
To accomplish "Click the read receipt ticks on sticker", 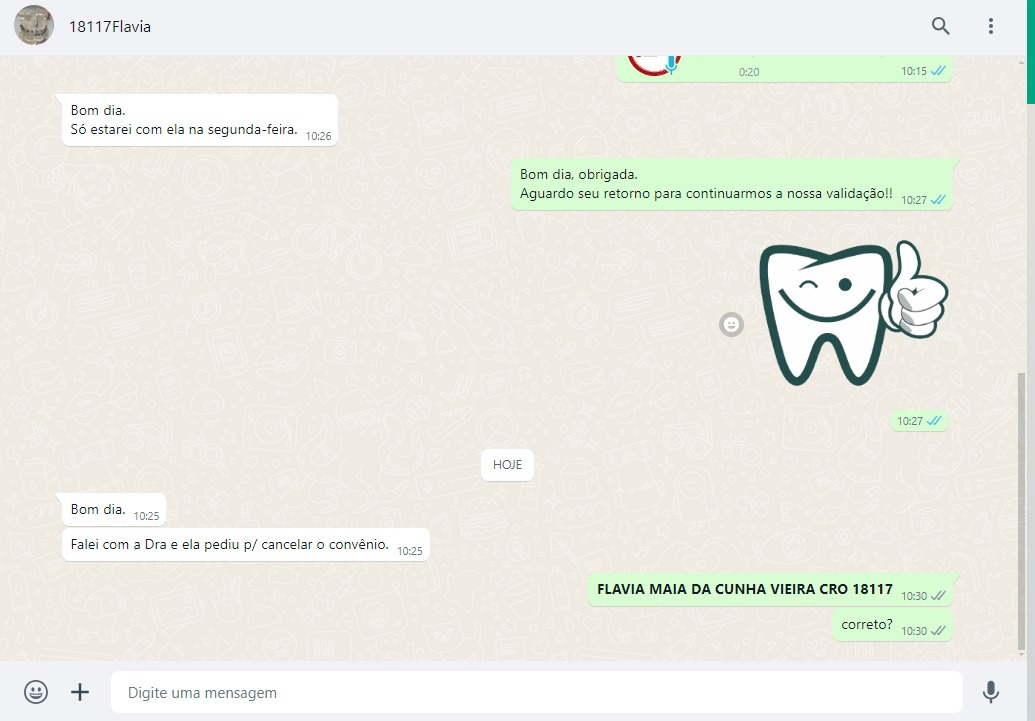I will pos(935,421).
